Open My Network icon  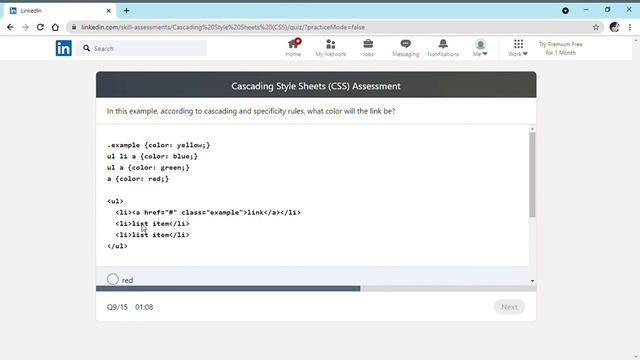click(331, 44)
